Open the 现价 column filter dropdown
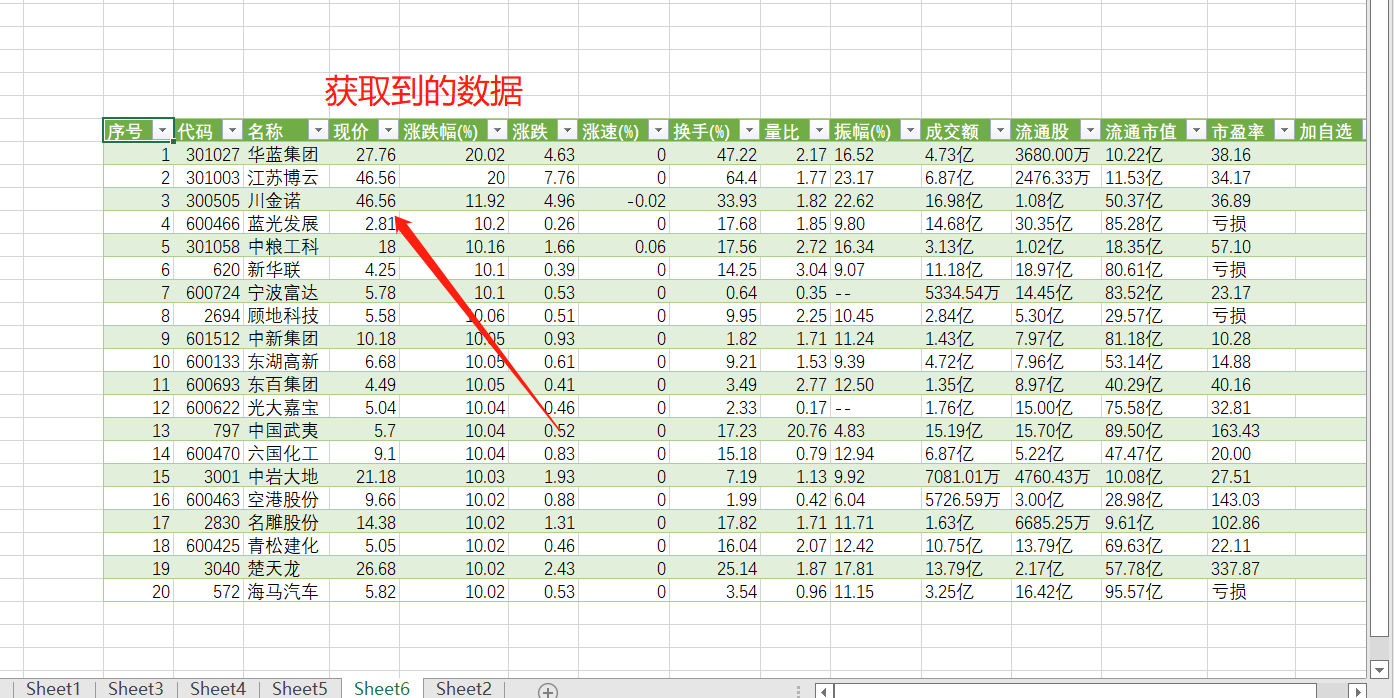1394x698 pixels. click(x=388, y=131)
